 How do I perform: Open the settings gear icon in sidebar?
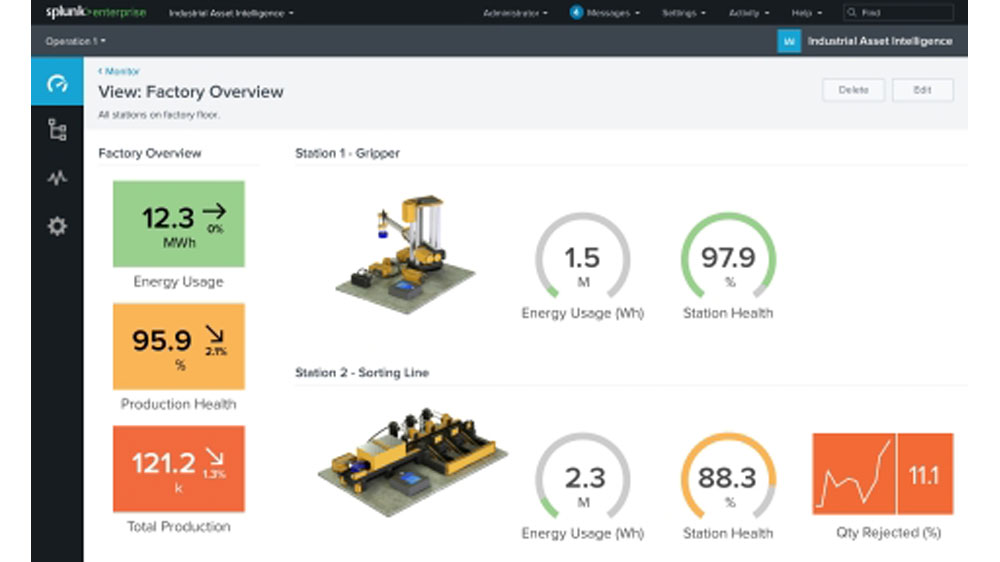(x=57, y=226)
